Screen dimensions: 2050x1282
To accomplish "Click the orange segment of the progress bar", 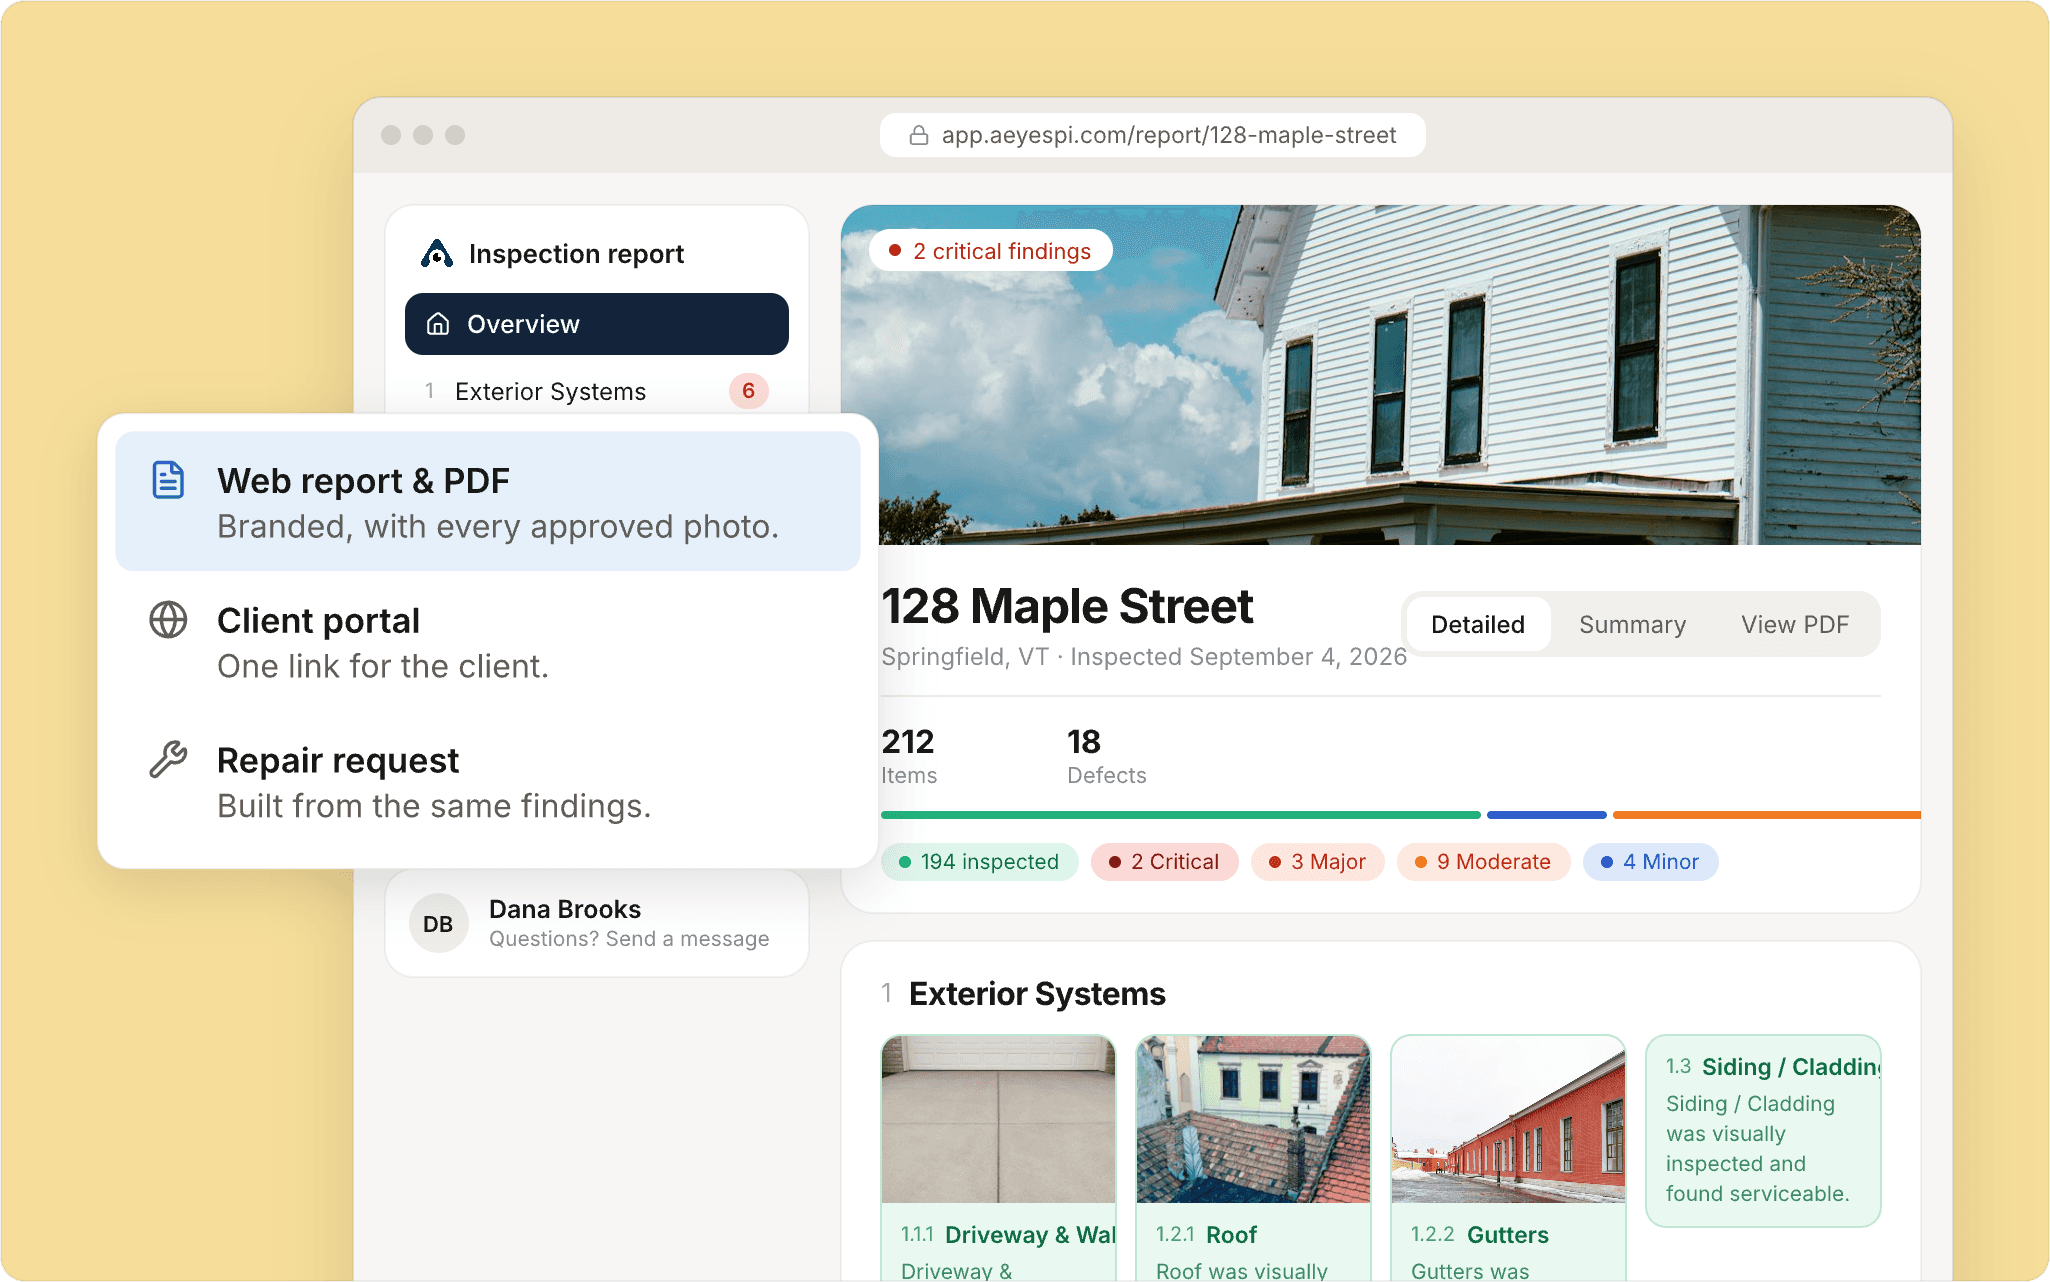I will tap(1766, 815).
